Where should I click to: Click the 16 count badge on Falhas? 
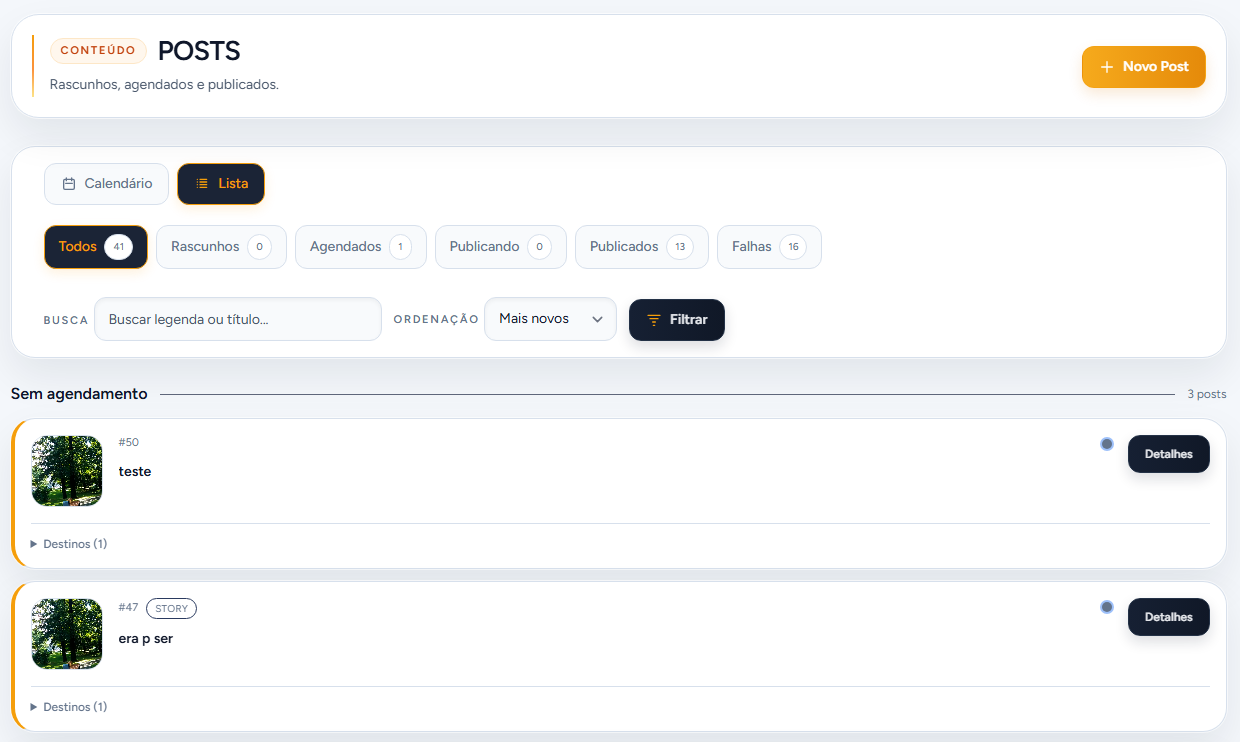tap(793, 247)
